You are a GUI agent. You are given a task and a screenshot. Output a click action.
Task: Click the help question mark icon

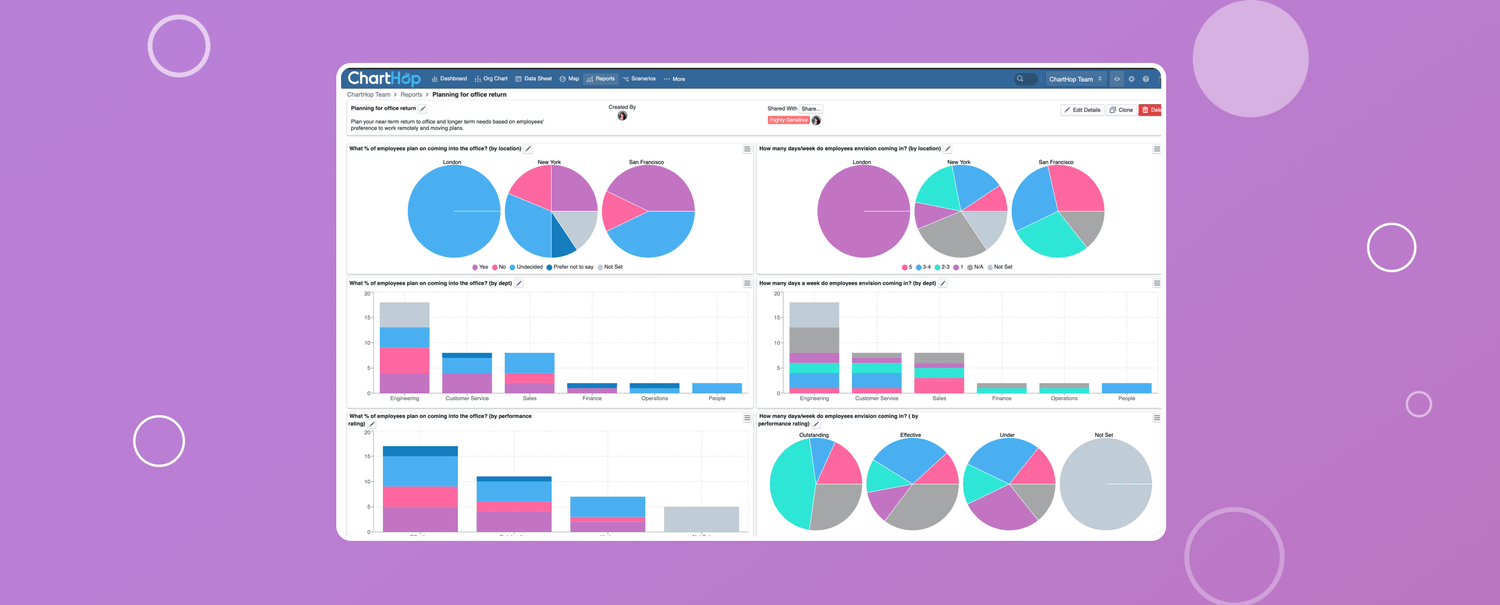tap(1146, 79)
